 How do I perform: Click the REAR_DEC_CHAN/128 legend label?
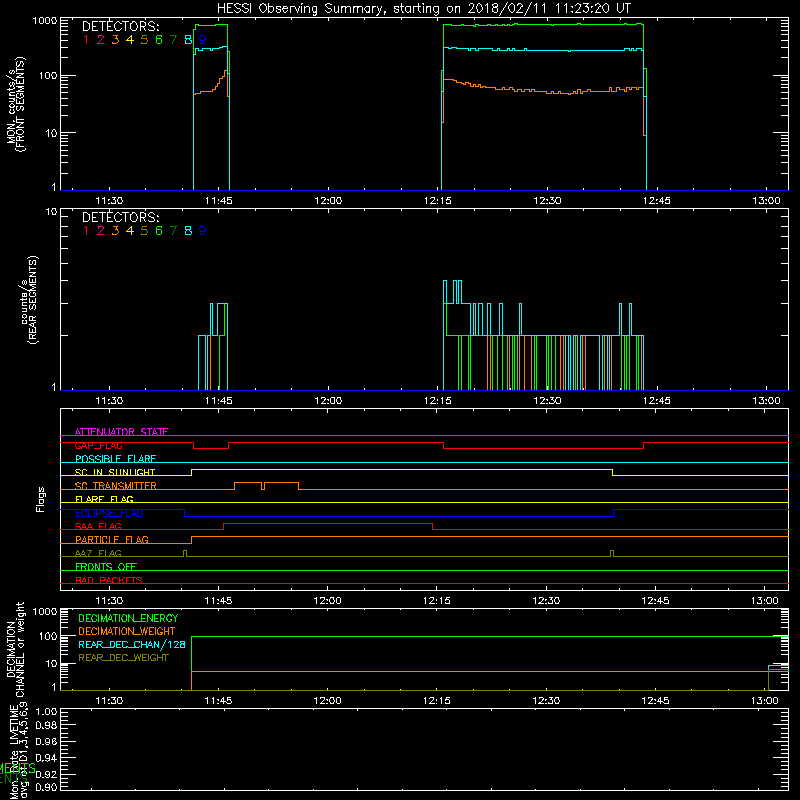coord(132,644)
